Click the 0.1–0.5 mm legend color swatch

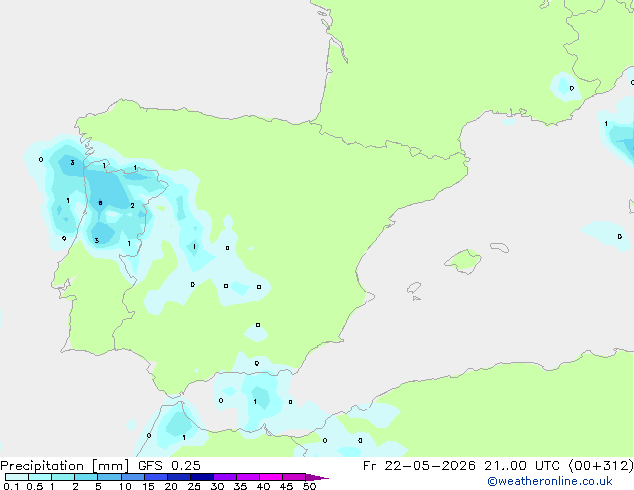17,477
